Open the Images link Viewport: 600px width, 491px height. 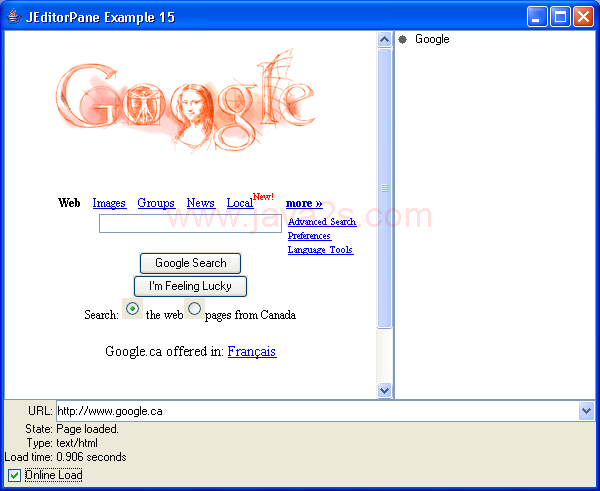[x=109, y=203]
